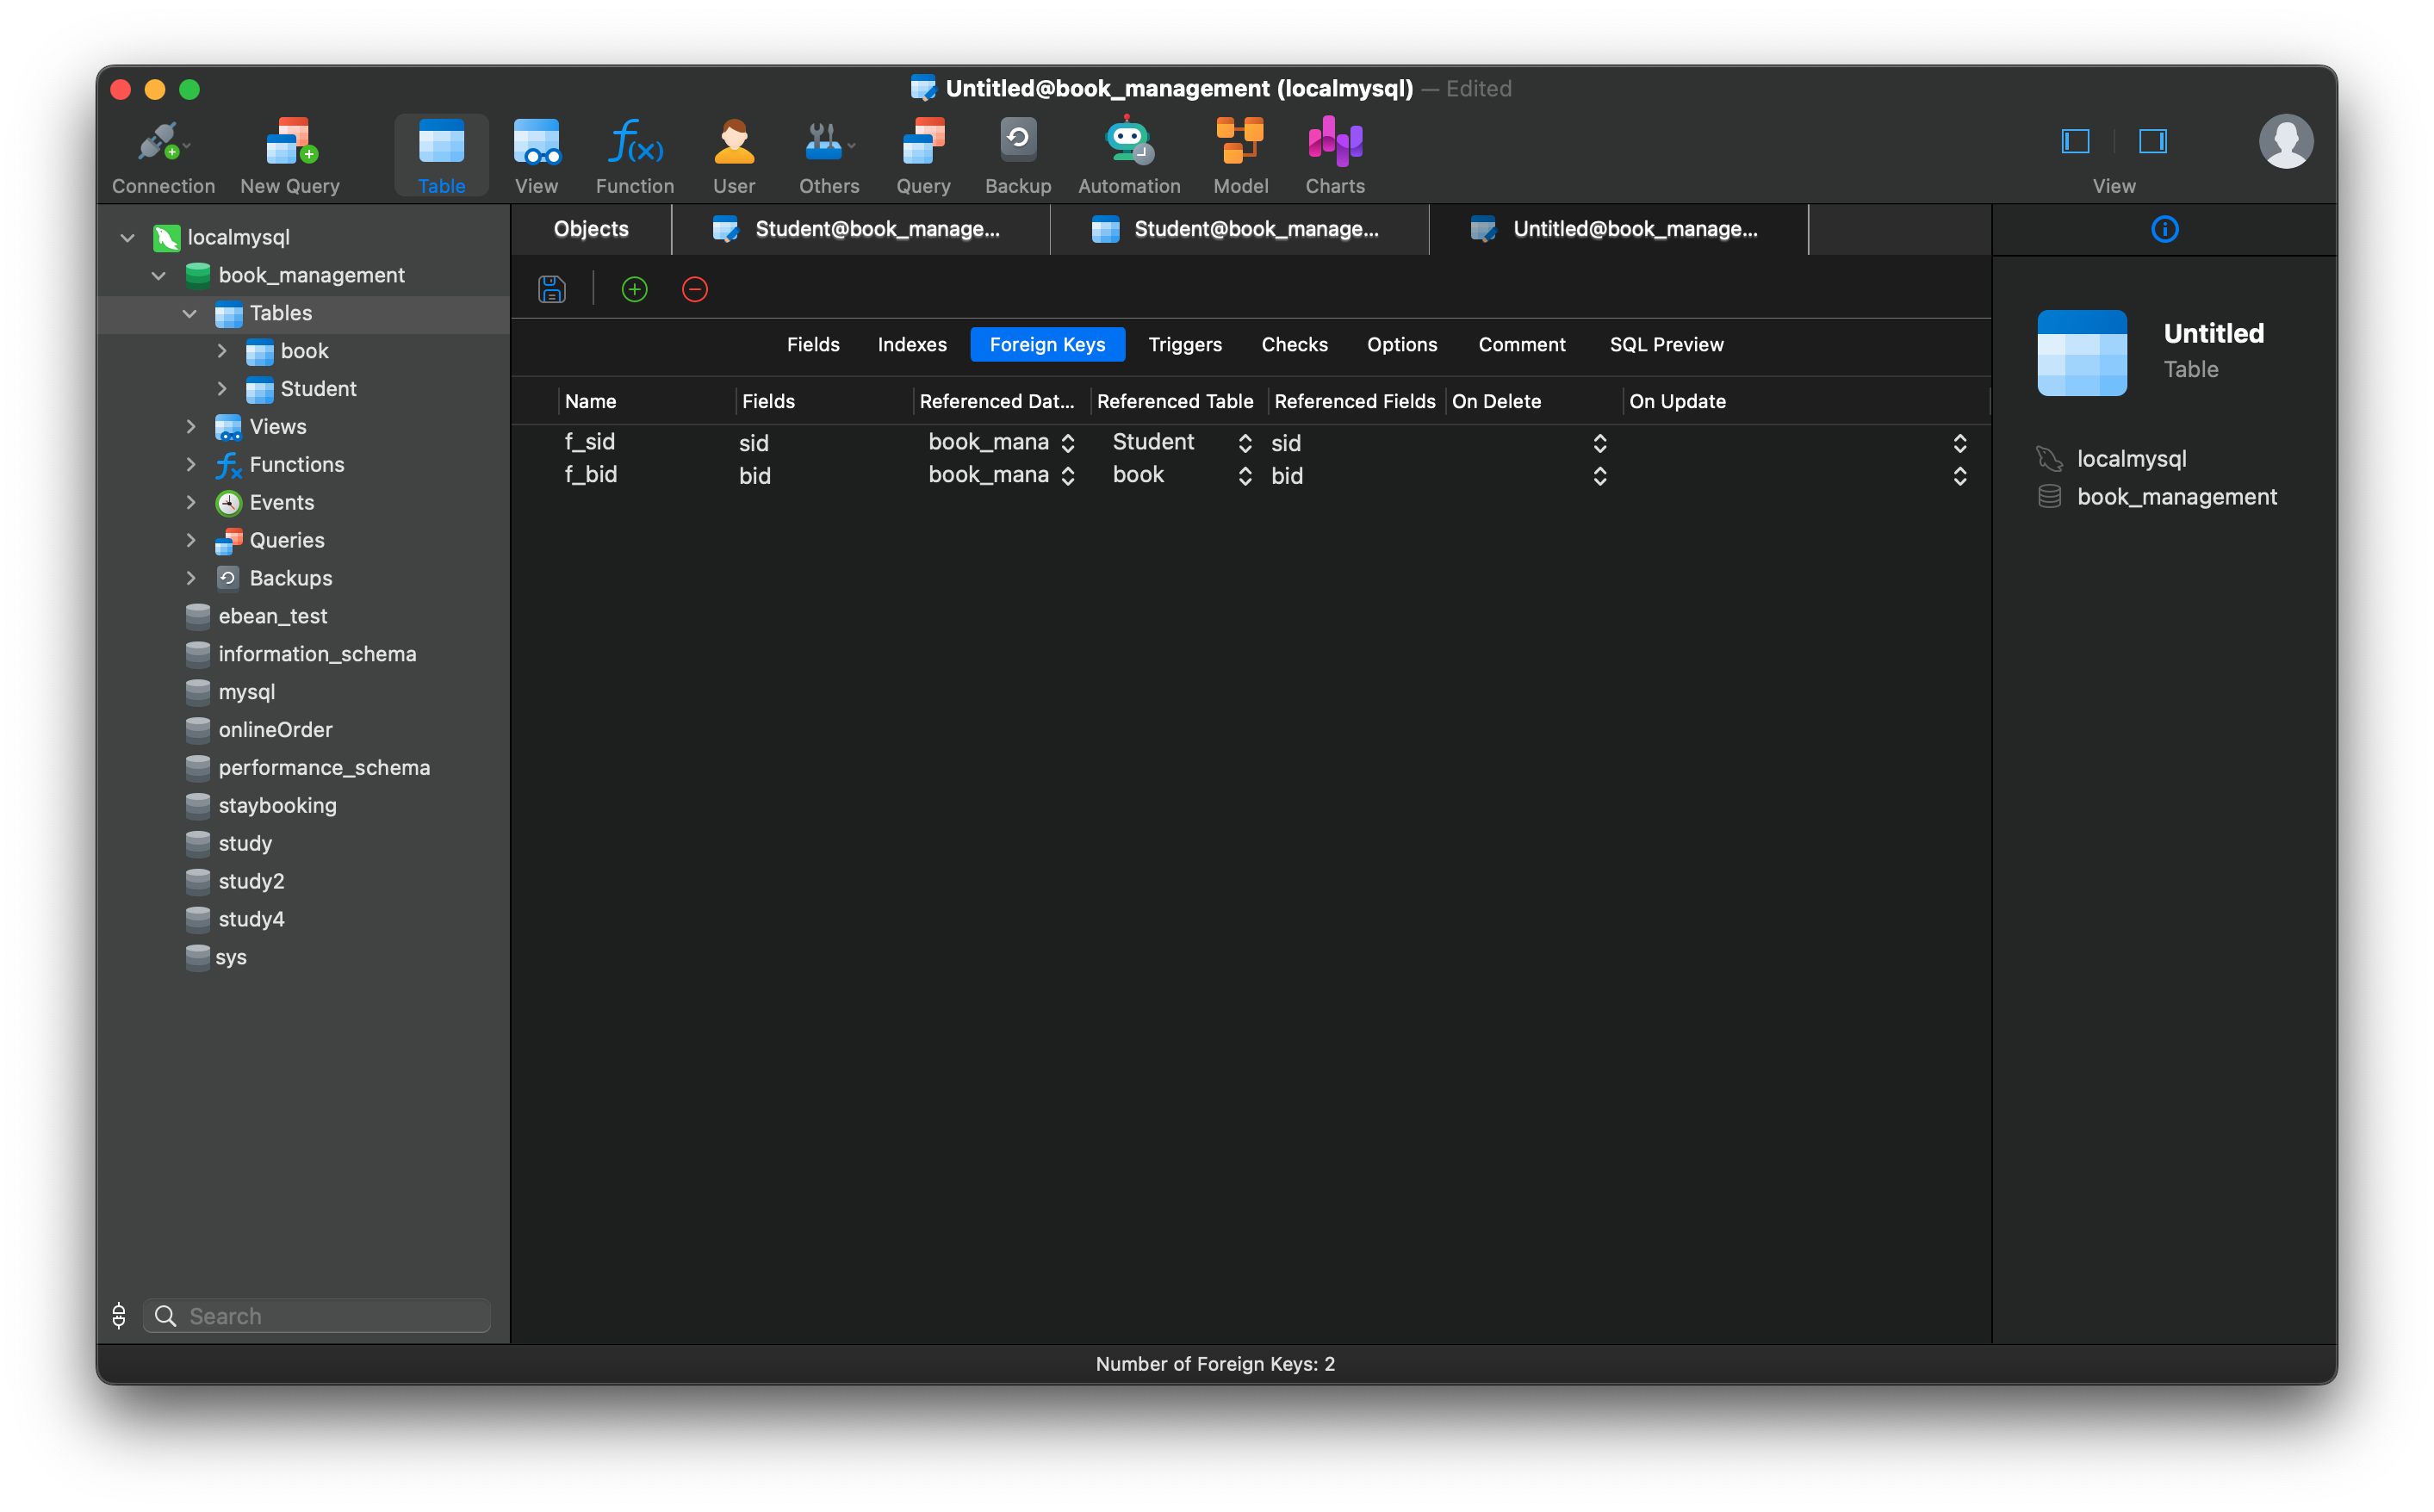Remove selected foreign key with minus icon
Screen dimensions: 2434x1512
(694, 289)
